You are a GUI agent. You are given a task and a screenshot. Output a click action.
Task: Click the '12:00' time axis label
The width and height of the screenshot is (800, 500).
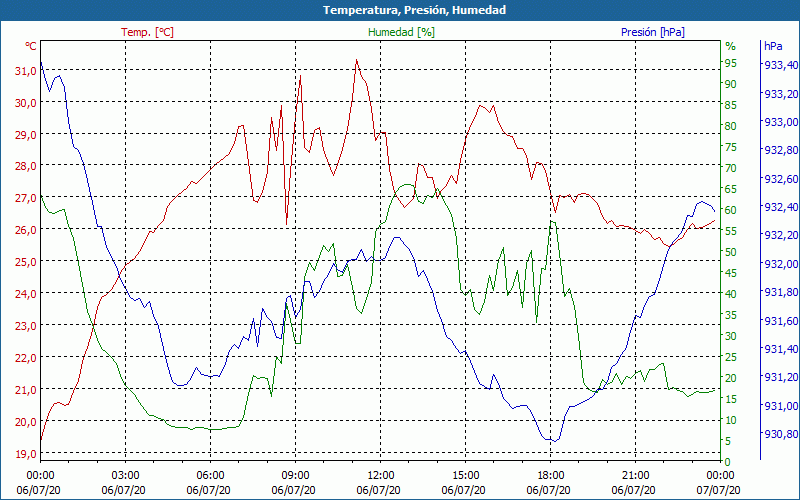pos(381,474)
